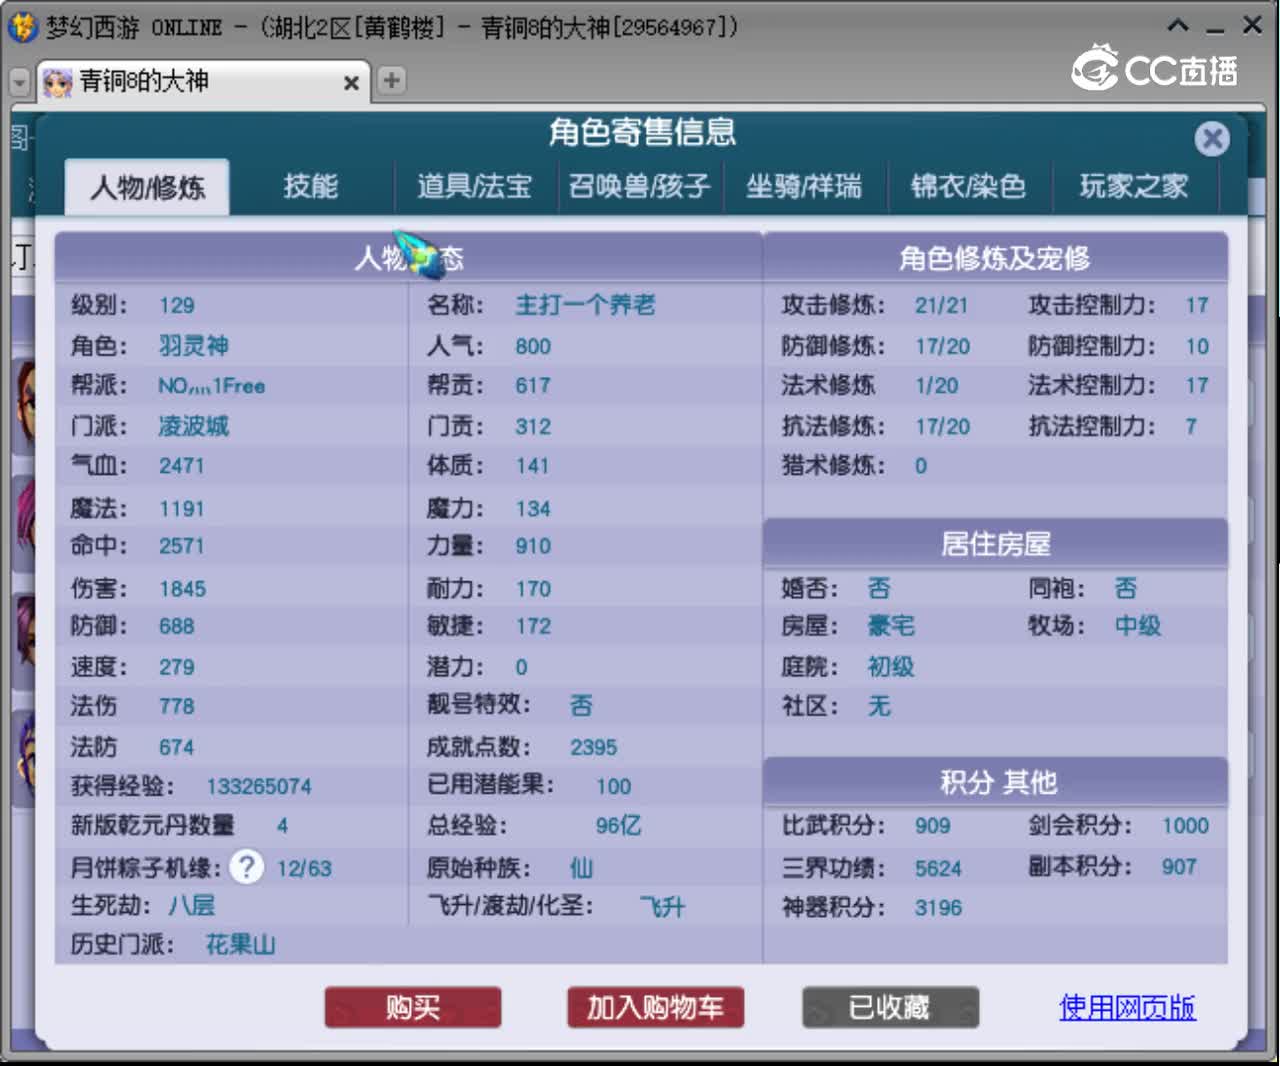Select the 青铜8的大神 window tab
Image resolution: width=1280 pixels, height=1066 pixels.
pyautogui.click(x=203, y=81)
